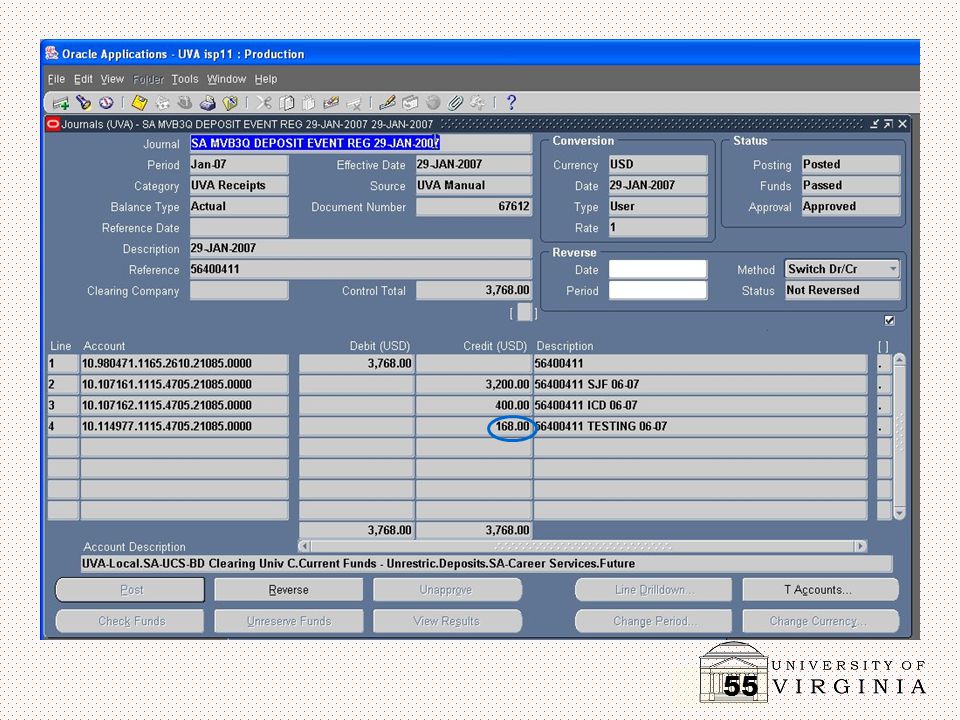Image resolution: width=960 pixels, height=720 pixels.
Task: Click the New record toolbar icon
Action: pos(61,103)
